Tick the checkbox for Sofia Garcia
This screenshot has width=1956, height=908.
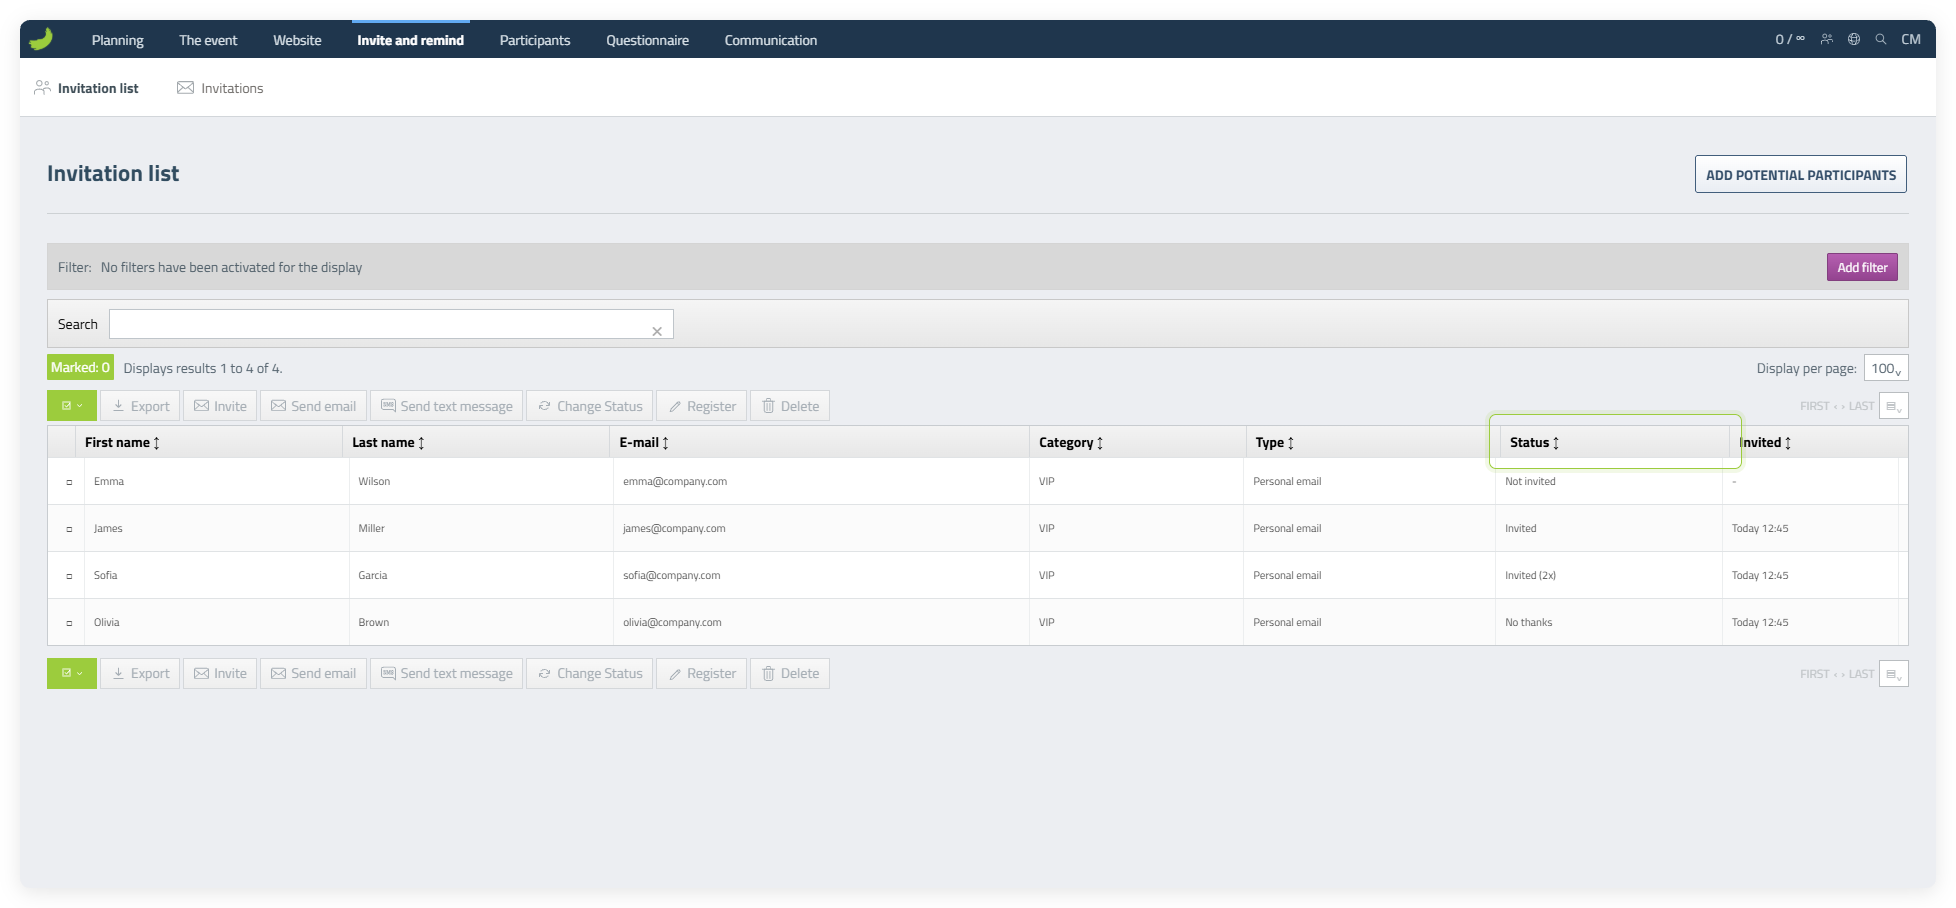(69, 576)
